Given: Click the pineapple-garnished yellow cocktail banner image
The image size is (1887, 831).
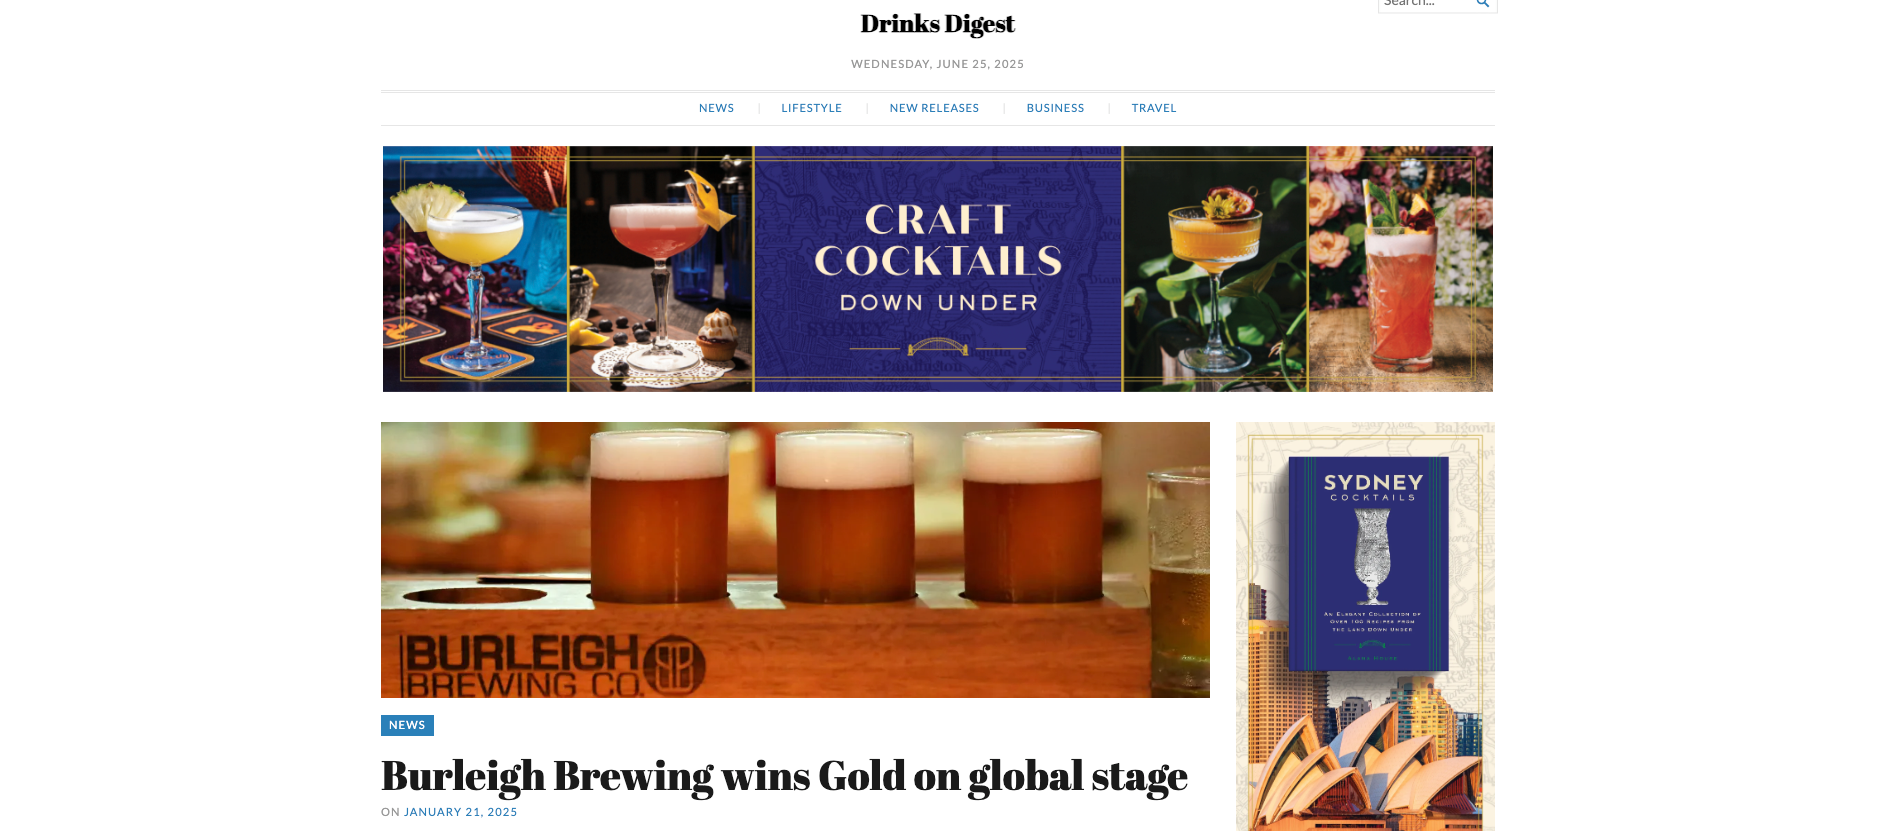Looking at the screenshot, I should (x=475, y=269).
